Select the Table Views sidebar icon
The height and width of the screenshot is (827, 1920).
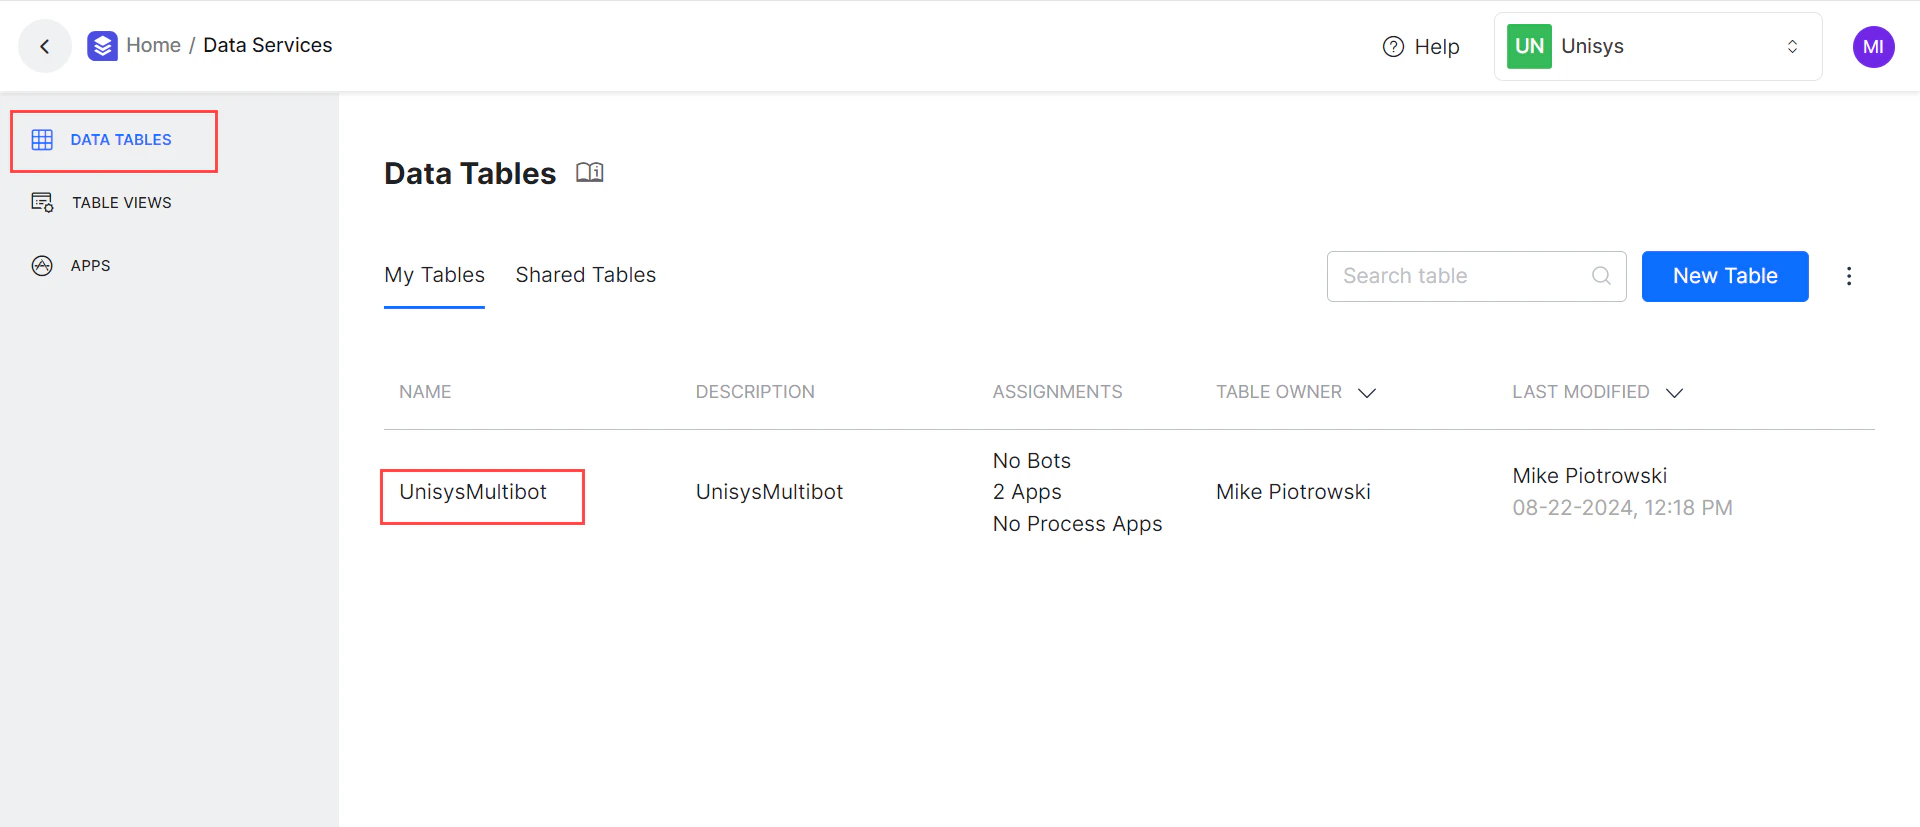(43, 202)
